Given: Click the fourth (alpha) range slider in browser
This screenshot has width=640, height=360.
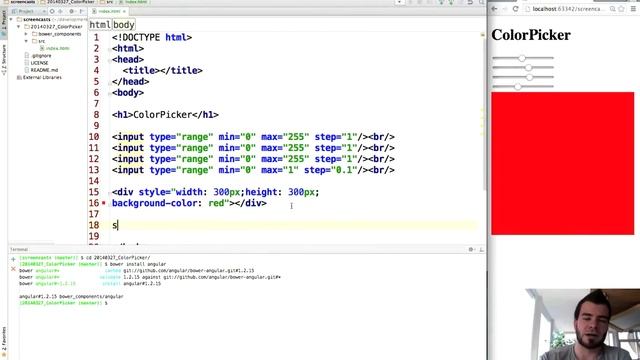Looking at the screenshot, I should (523, 87).
